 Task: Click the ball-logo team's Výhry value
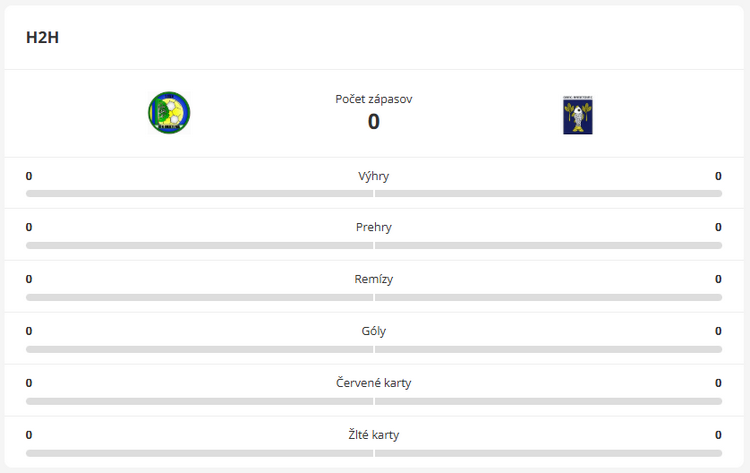tap(29, 176)
